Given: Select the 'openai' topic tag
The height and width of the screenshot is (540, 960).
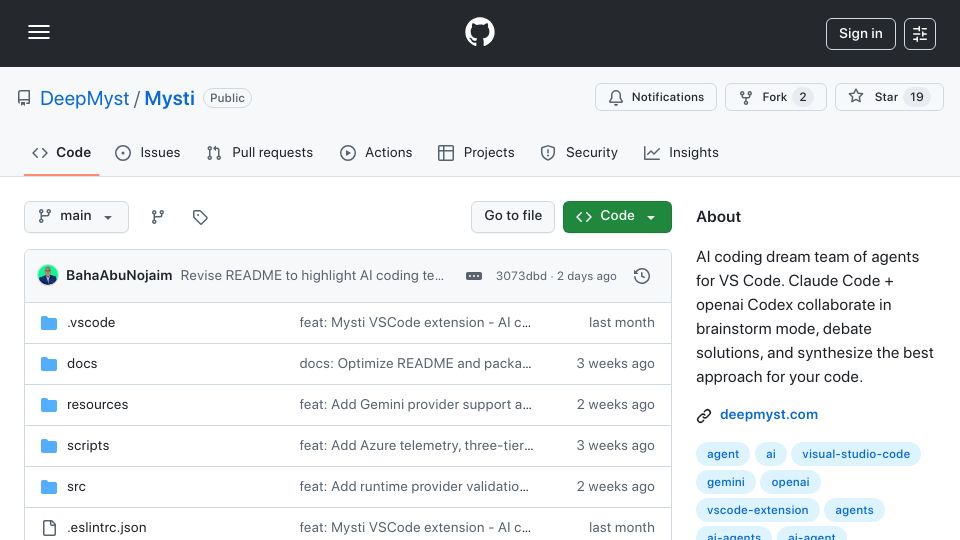Looking at the screenshot, I should pyautogui.click(x=790, y=482).
